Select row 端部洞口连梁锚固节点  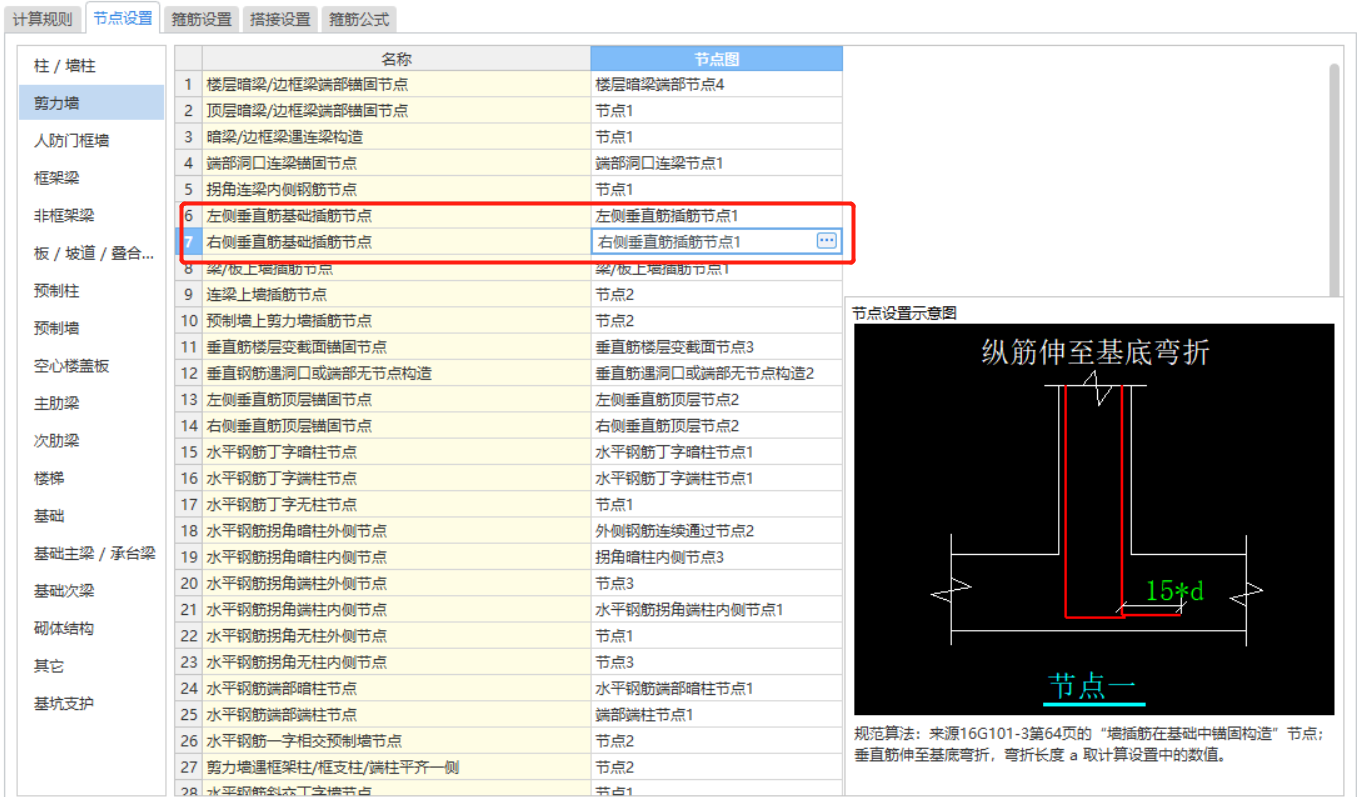(396, 163)
